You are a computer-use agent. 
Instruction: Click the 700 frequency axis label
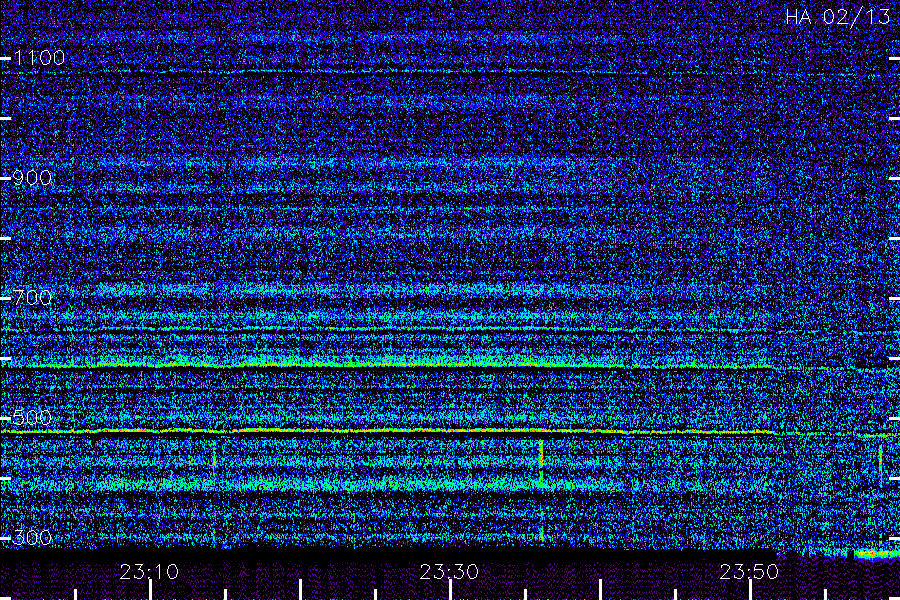point(32,298)
